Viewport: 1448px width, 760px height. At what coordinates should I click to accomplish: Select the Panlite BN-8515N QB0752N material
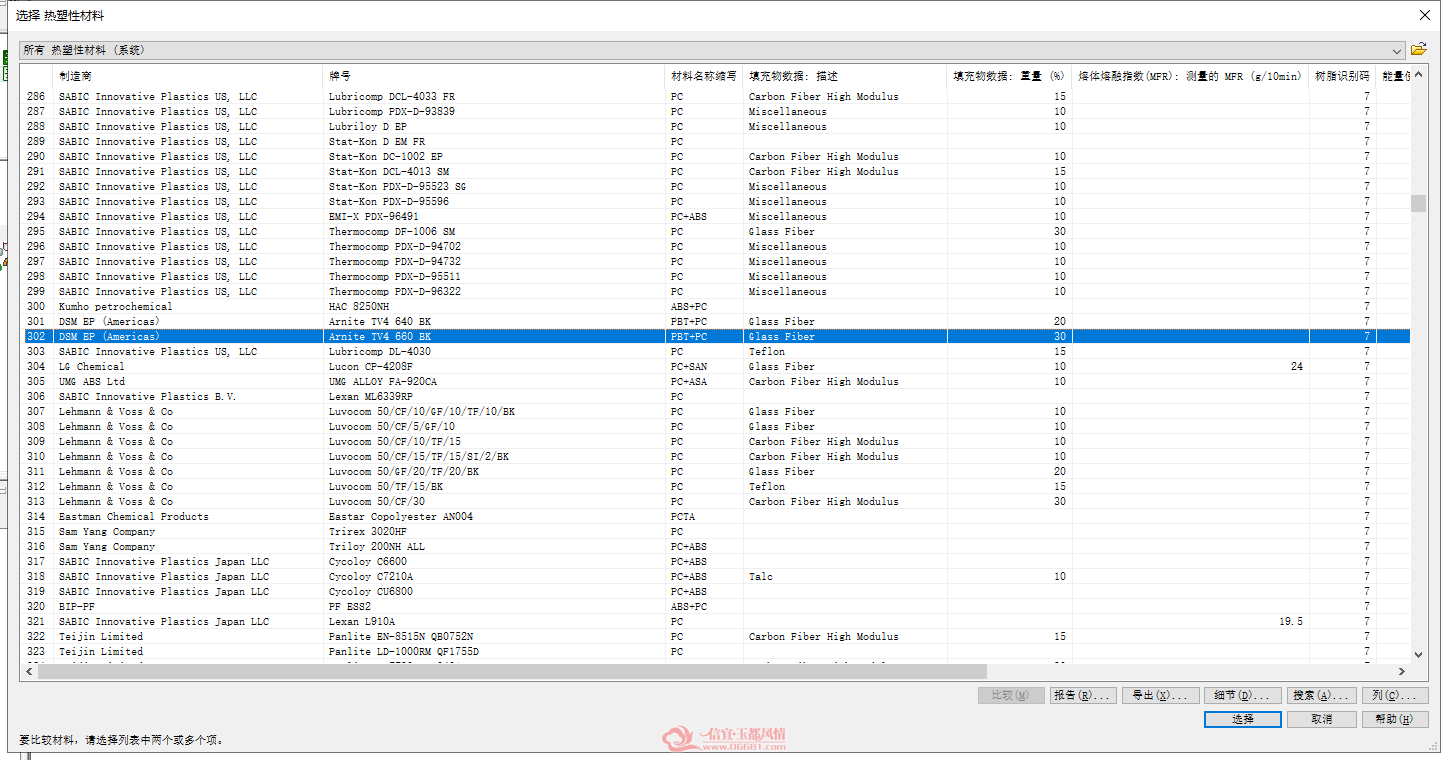tap(401, 636)
